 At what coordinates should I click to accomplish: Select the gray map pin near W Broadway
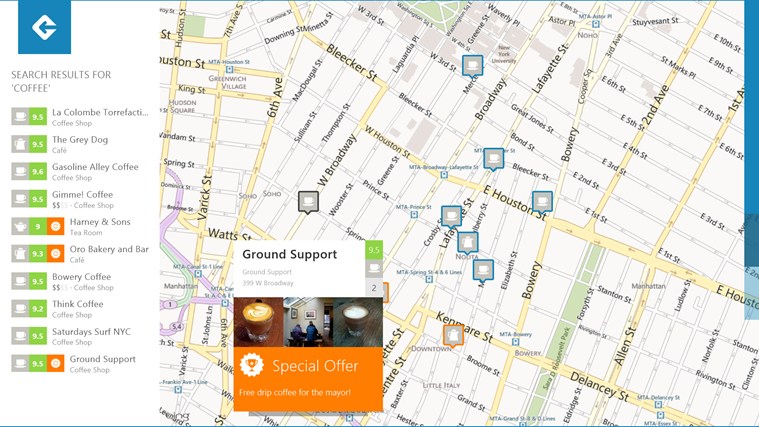309,202
